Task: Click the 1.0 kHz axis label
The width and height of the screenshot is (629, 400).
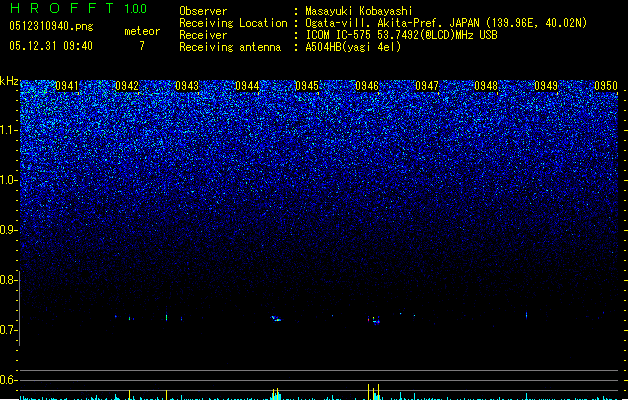Action: click(9, 180)
